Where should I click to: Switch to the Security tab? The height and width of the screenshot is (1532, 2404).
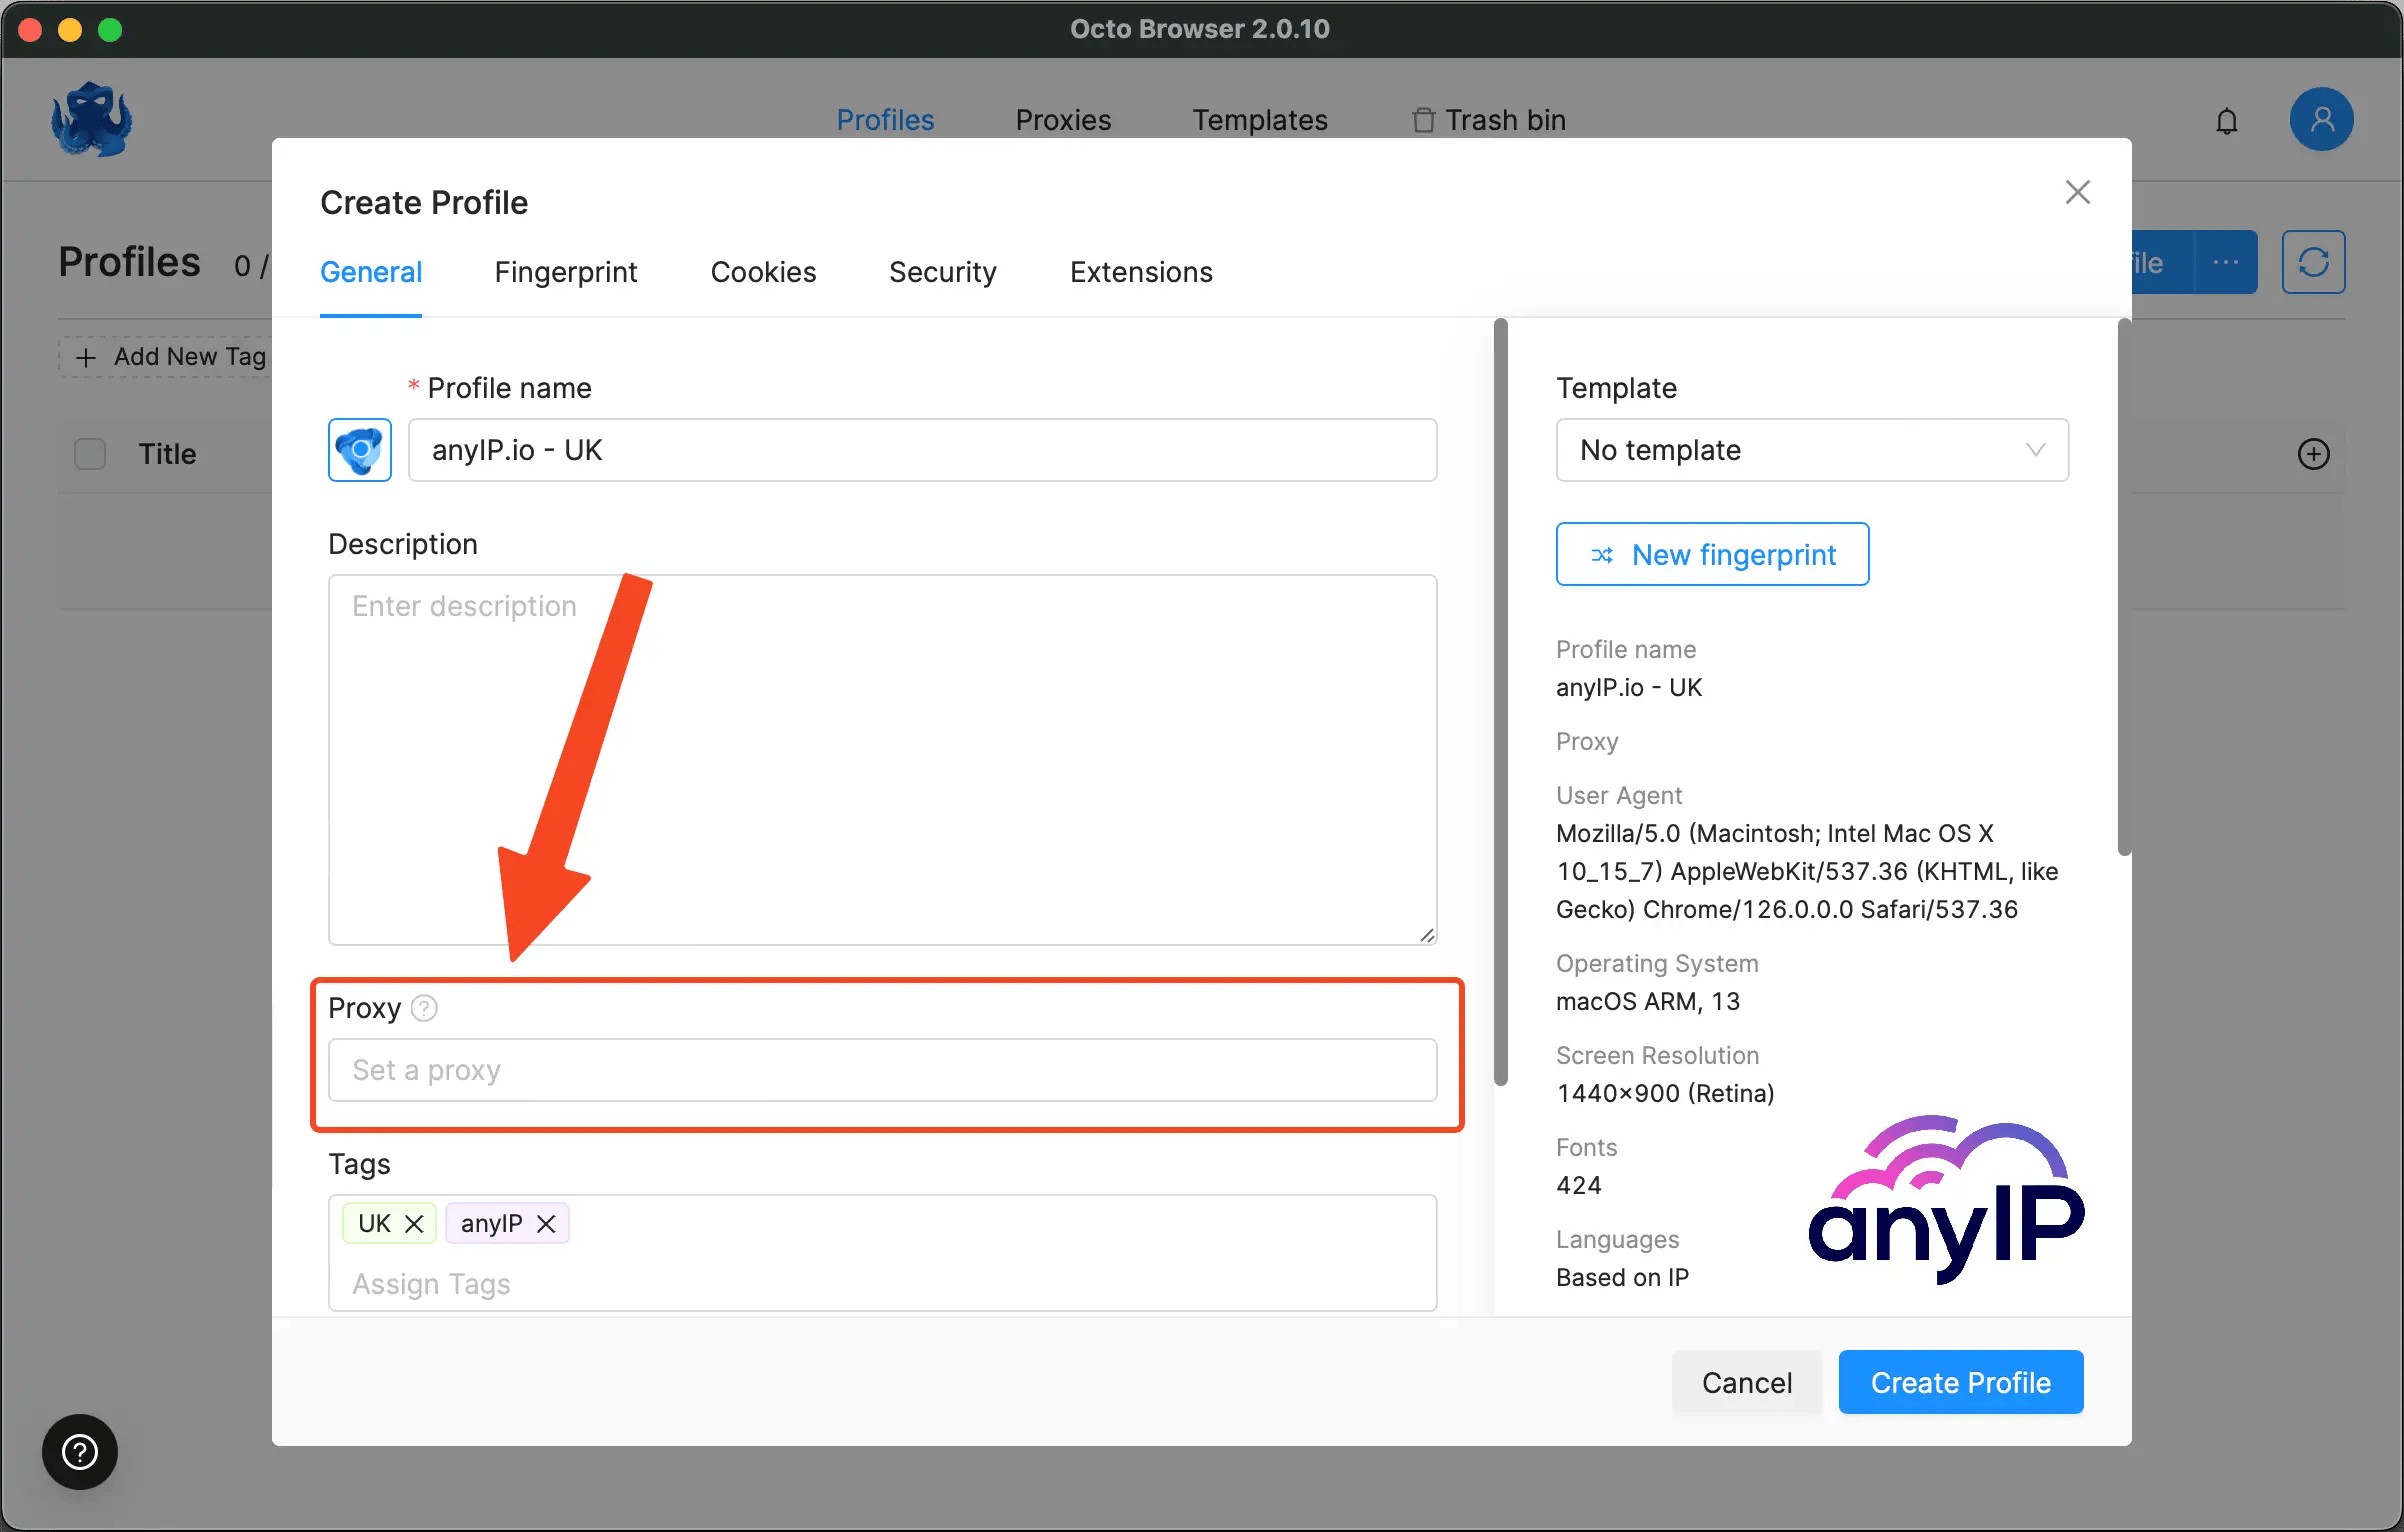point(942,272)
